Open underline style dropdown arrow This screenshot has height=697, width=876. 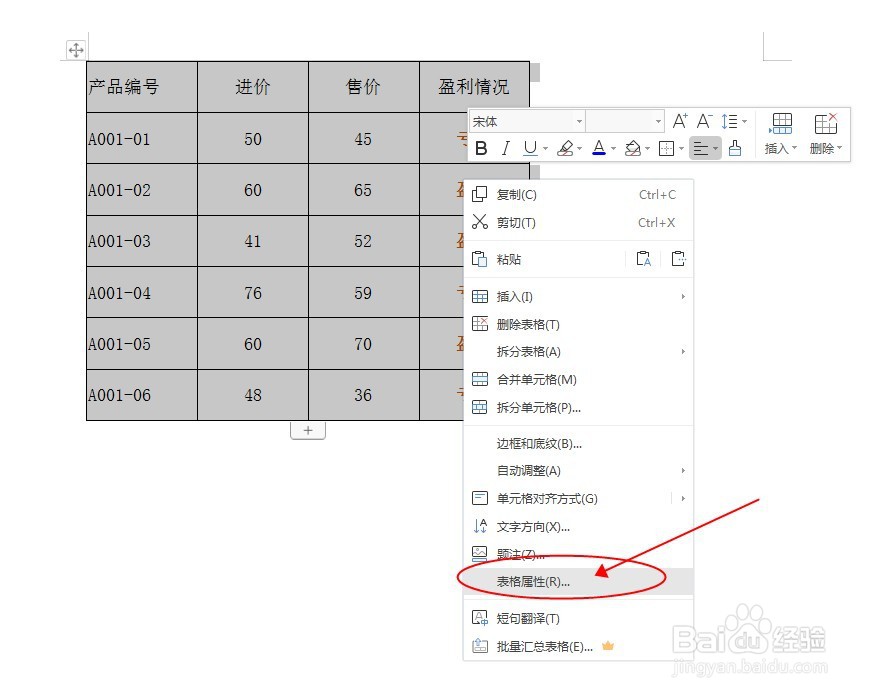[545, 149]
